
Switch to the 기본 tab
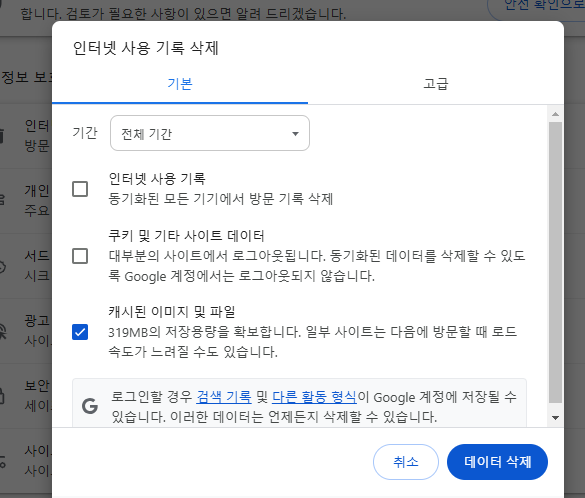179,84
